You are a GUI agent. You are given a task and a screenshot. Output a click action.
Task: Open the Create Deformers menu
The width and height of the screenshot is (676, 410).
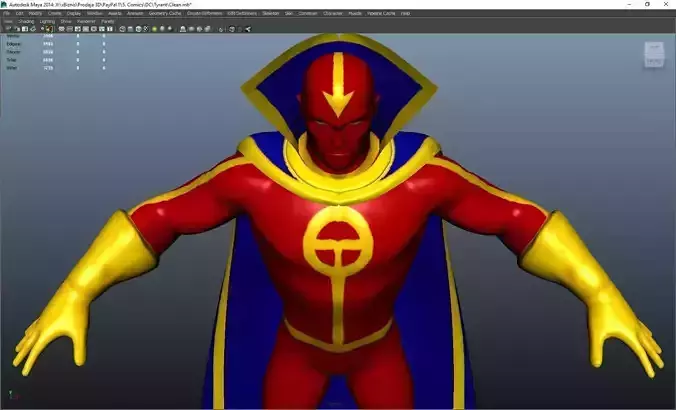(204, 13)
